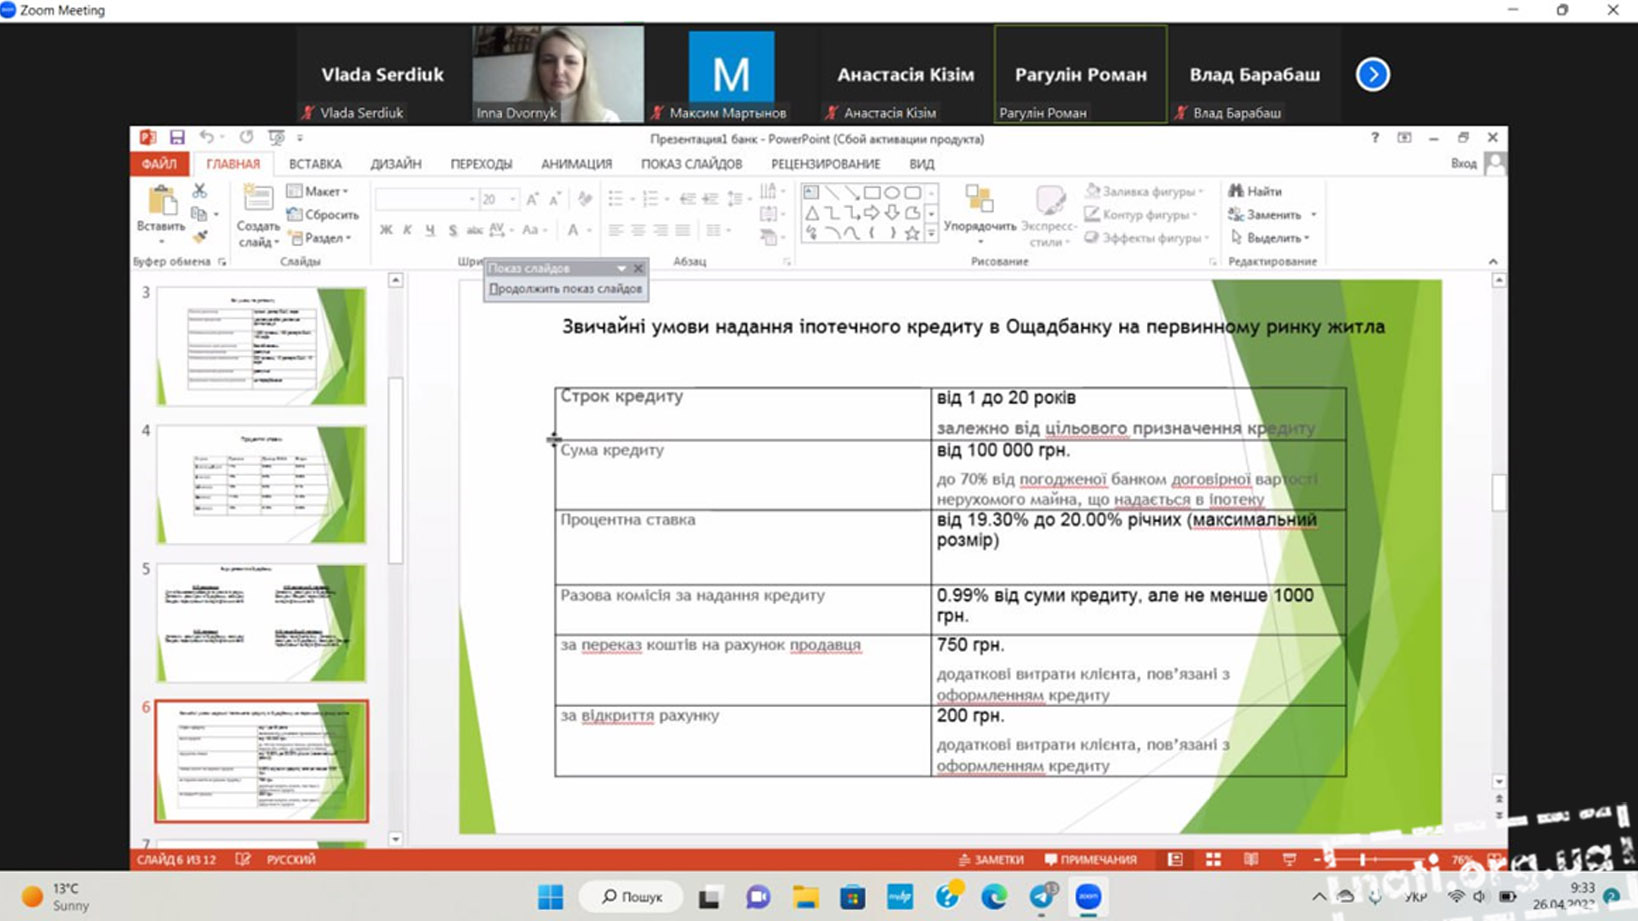Image resolution: width=1638 pixels, height=921 pixels.
Task: Toggle strikethrough (abc) formatting
Action: [474, 230]
